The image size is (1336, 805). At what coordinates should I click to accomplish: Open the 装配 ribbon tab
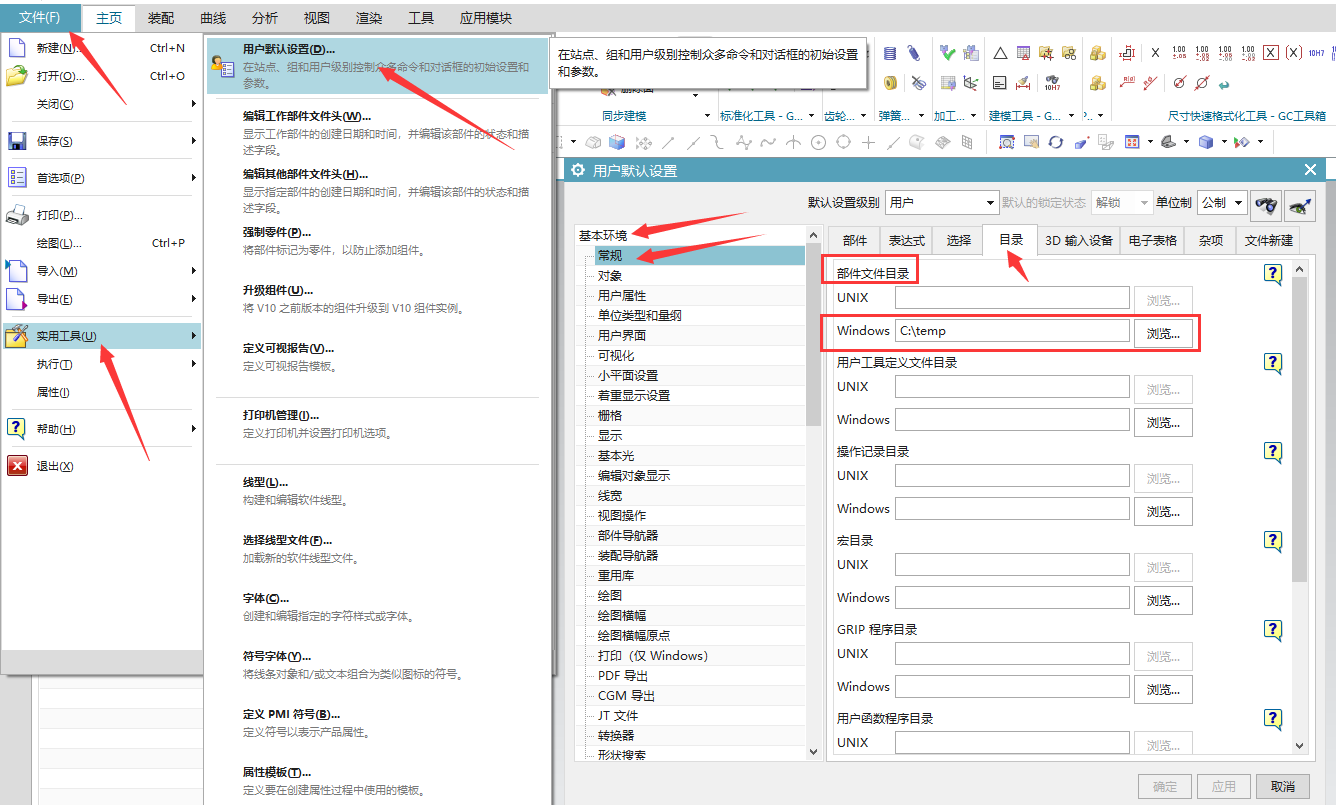coord(160,18)
